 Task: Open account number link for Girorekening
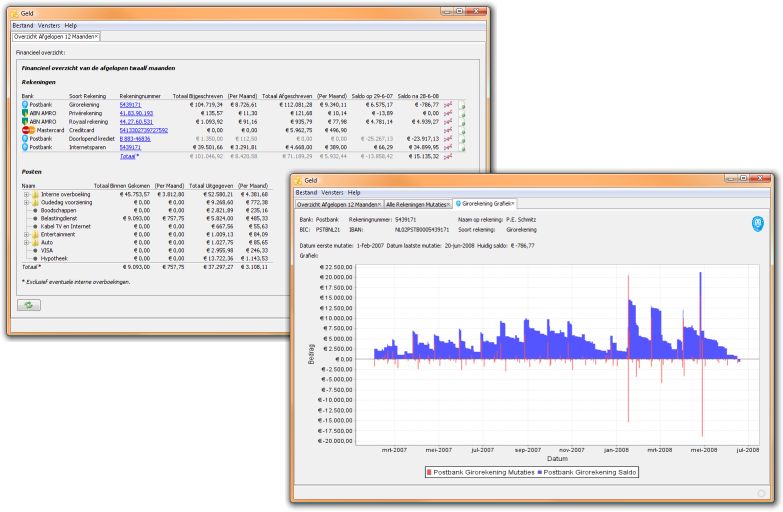130,105
